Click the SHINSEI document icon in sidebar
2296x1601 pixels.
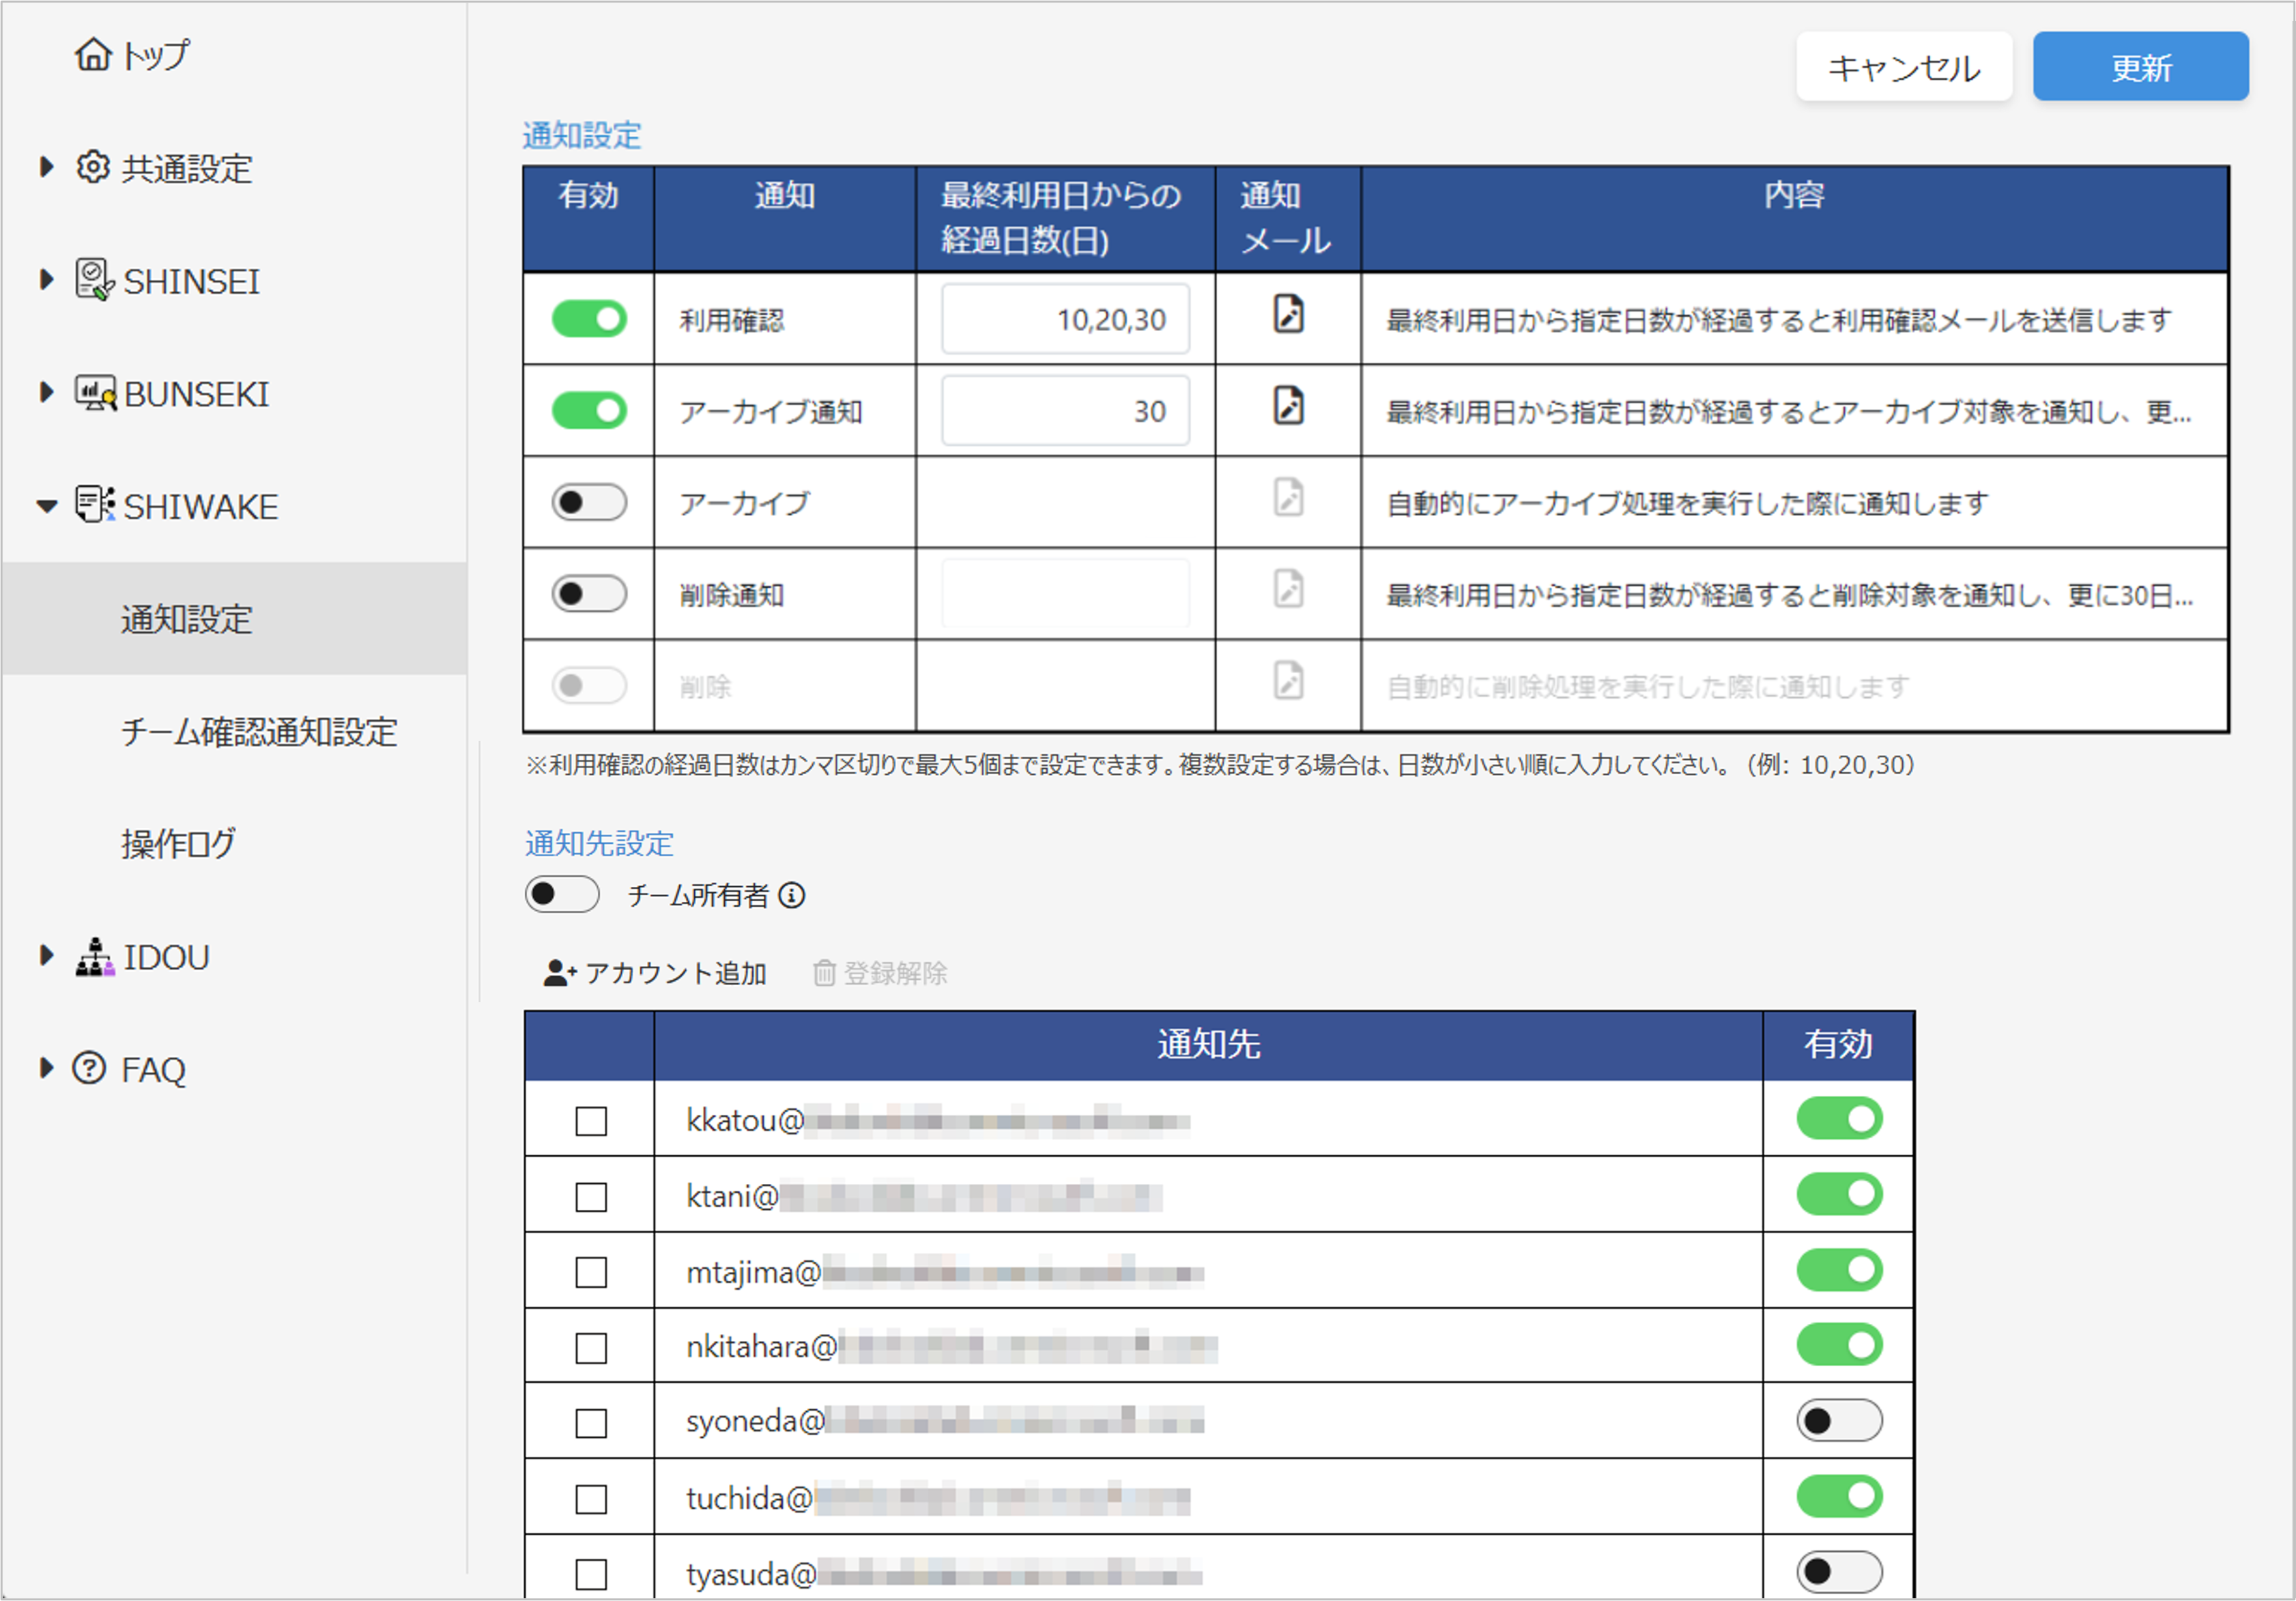point(94,280)
